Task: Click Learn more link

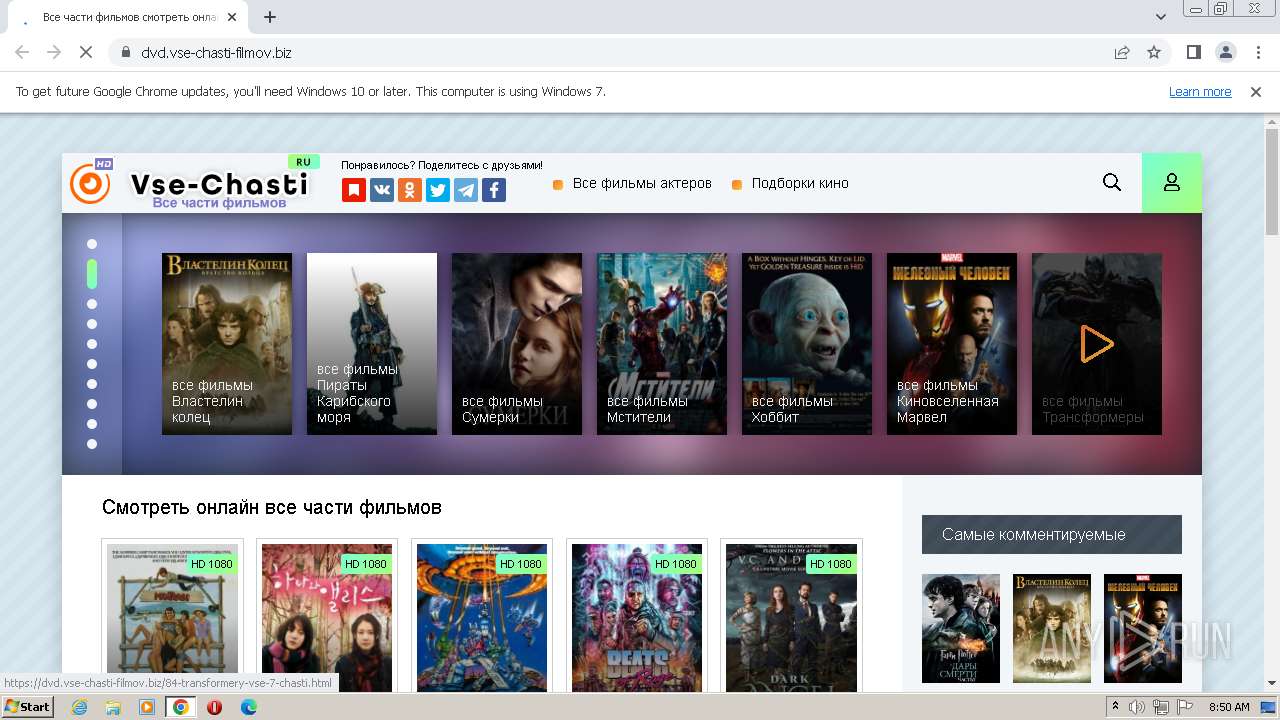Action: pos(1200,91)
